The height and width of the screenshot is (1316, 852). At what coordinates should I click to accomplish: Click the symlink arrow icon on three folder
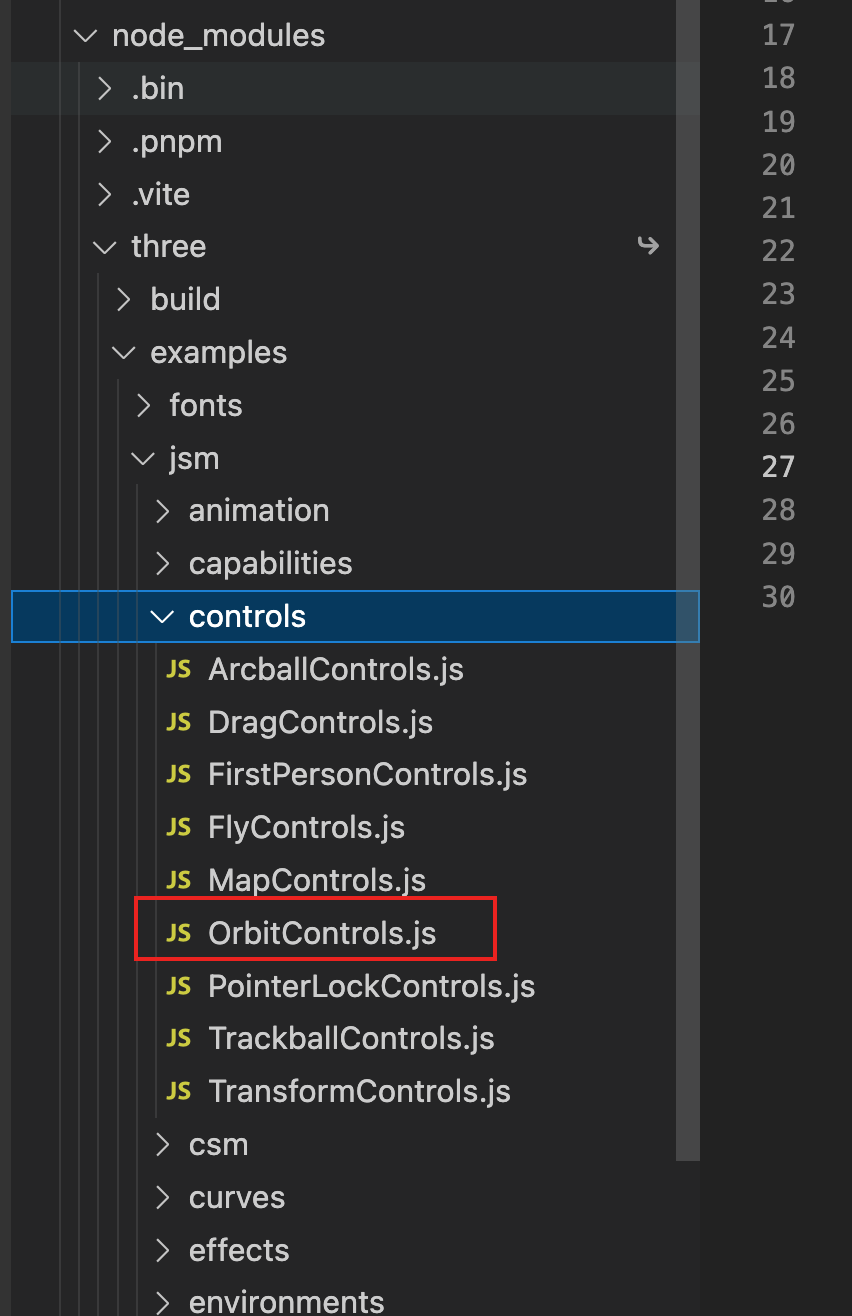pos(648,246)
